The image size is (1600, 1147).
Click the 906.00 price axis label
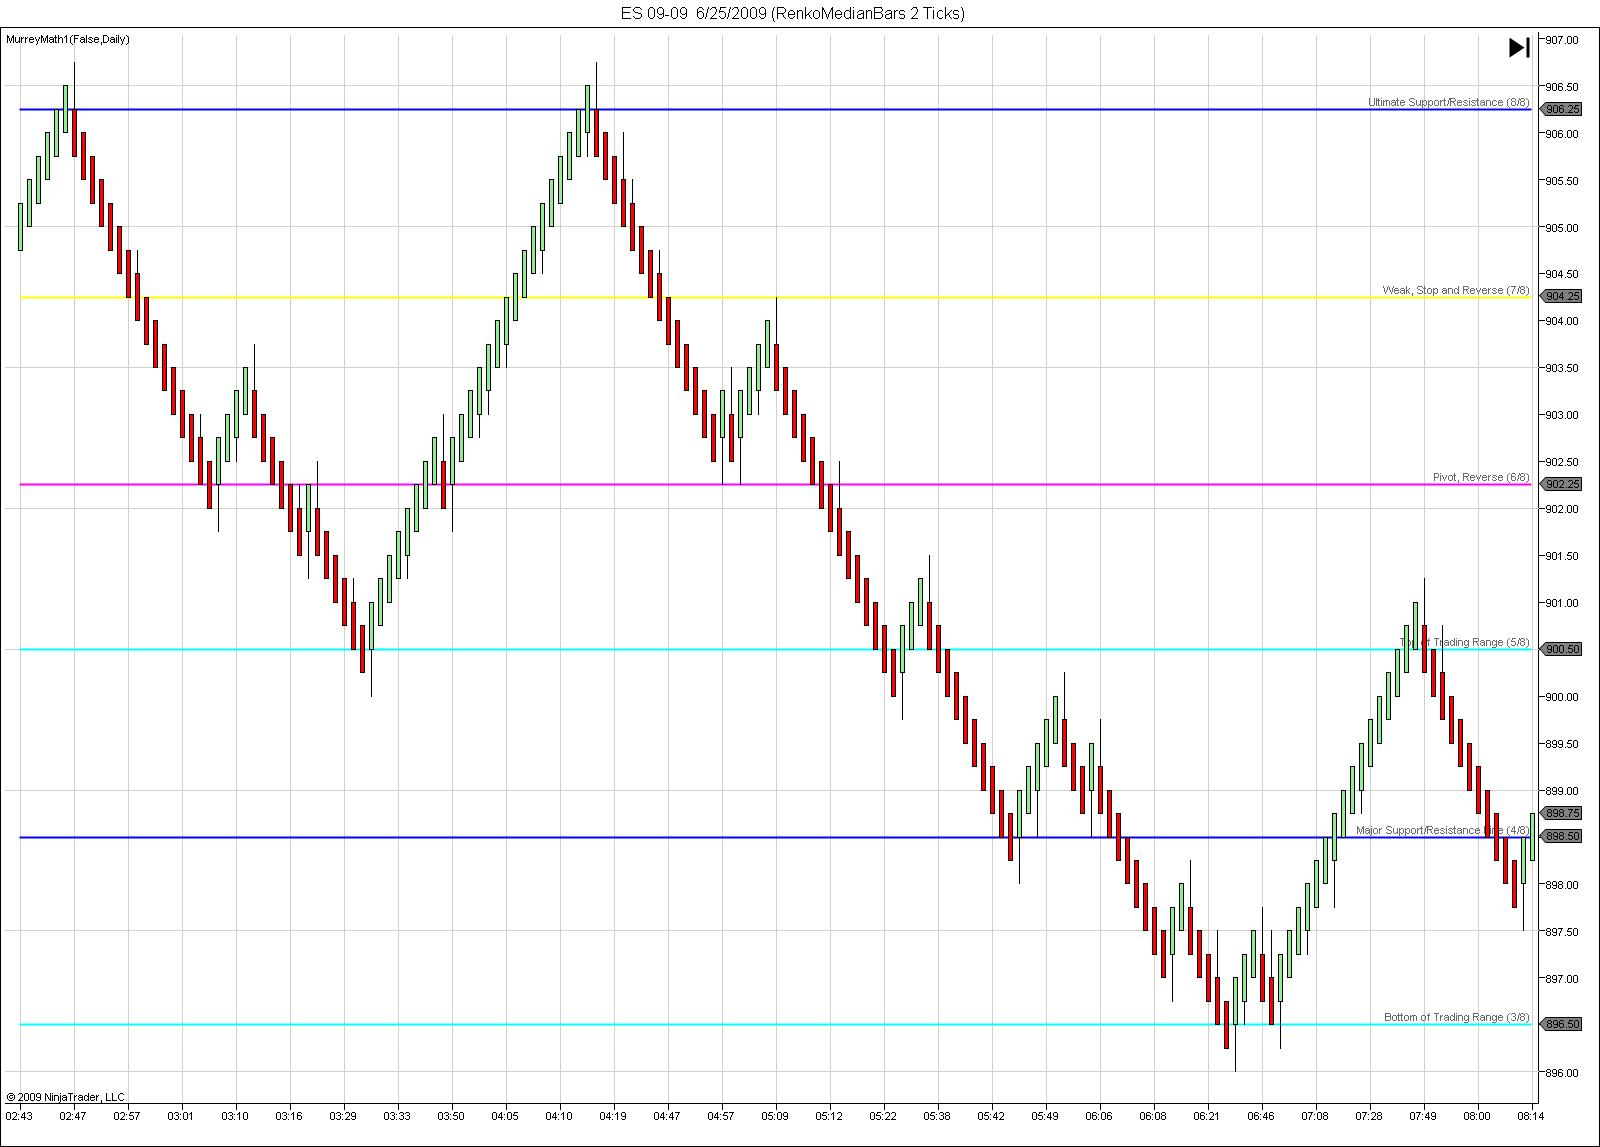[x=1562, y=134]
